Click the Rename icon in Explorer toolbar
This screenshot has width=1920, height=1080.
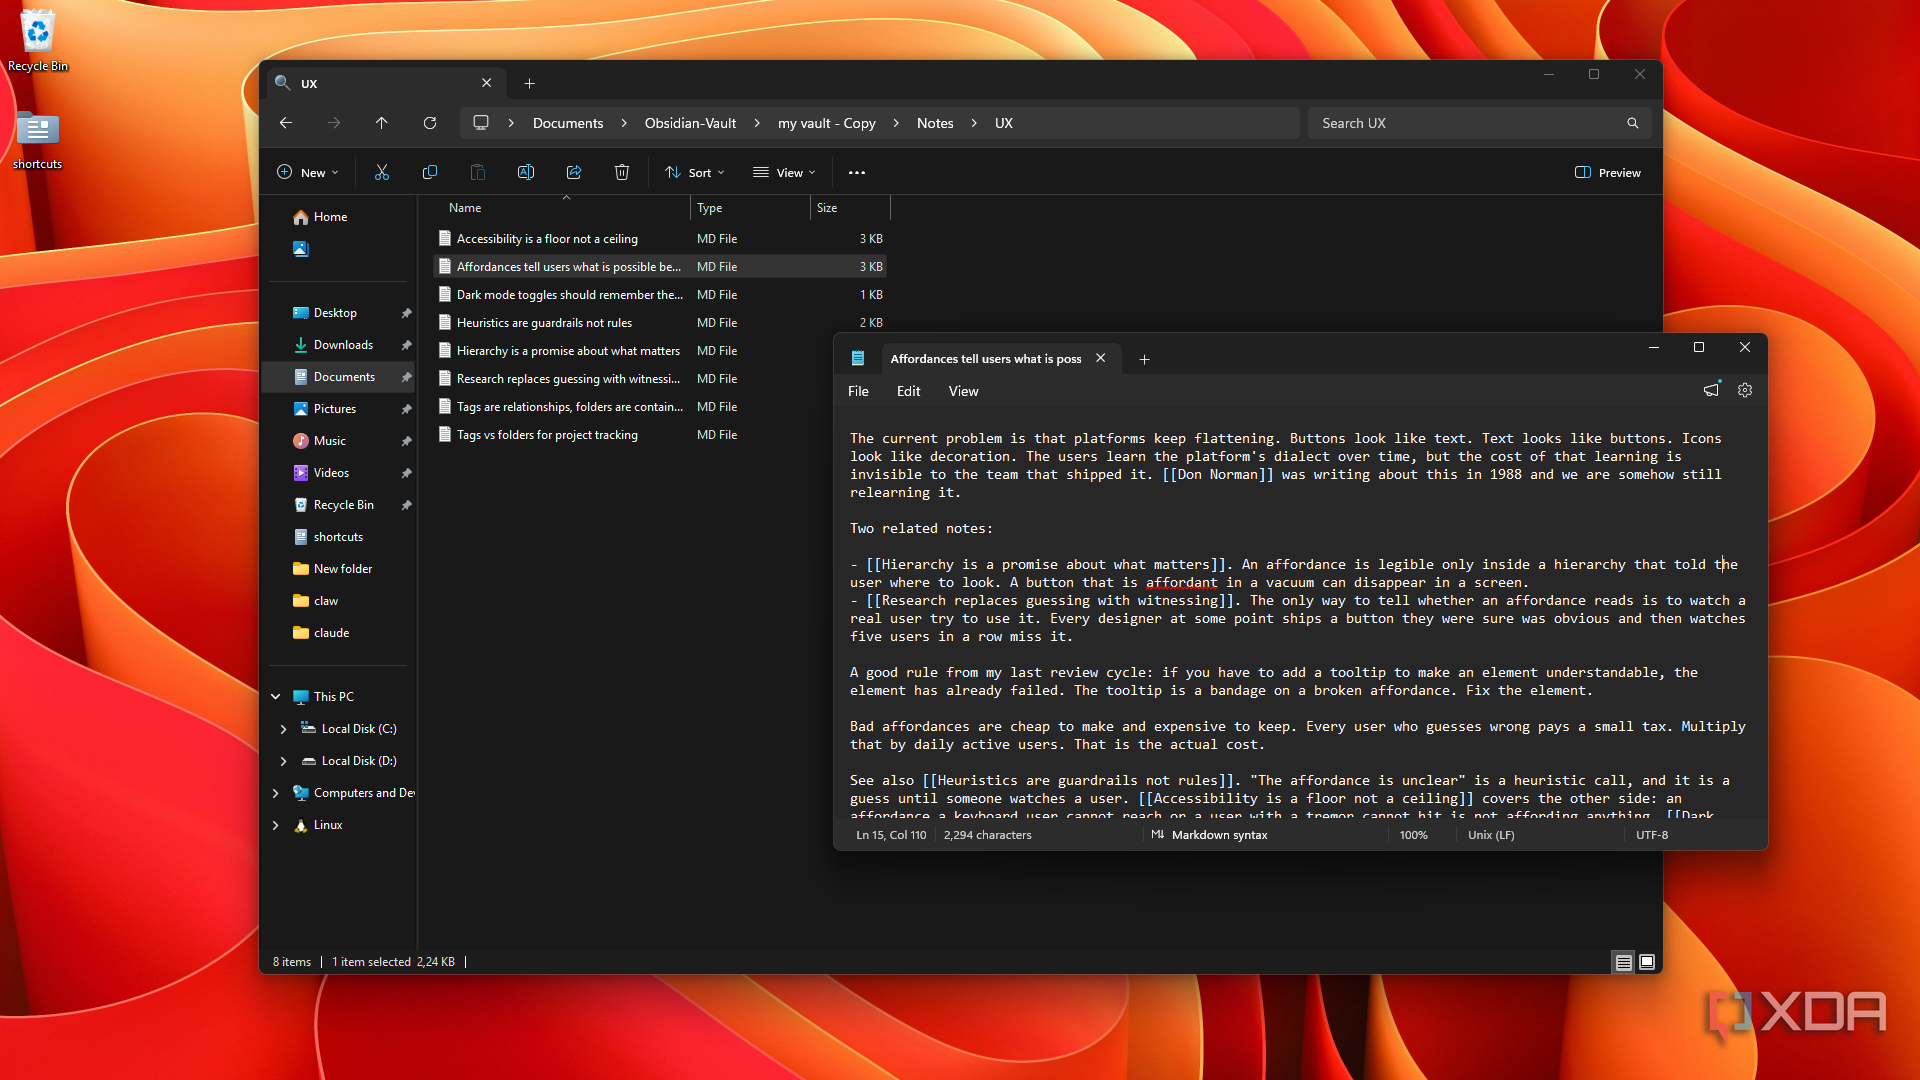click(526, 172)
